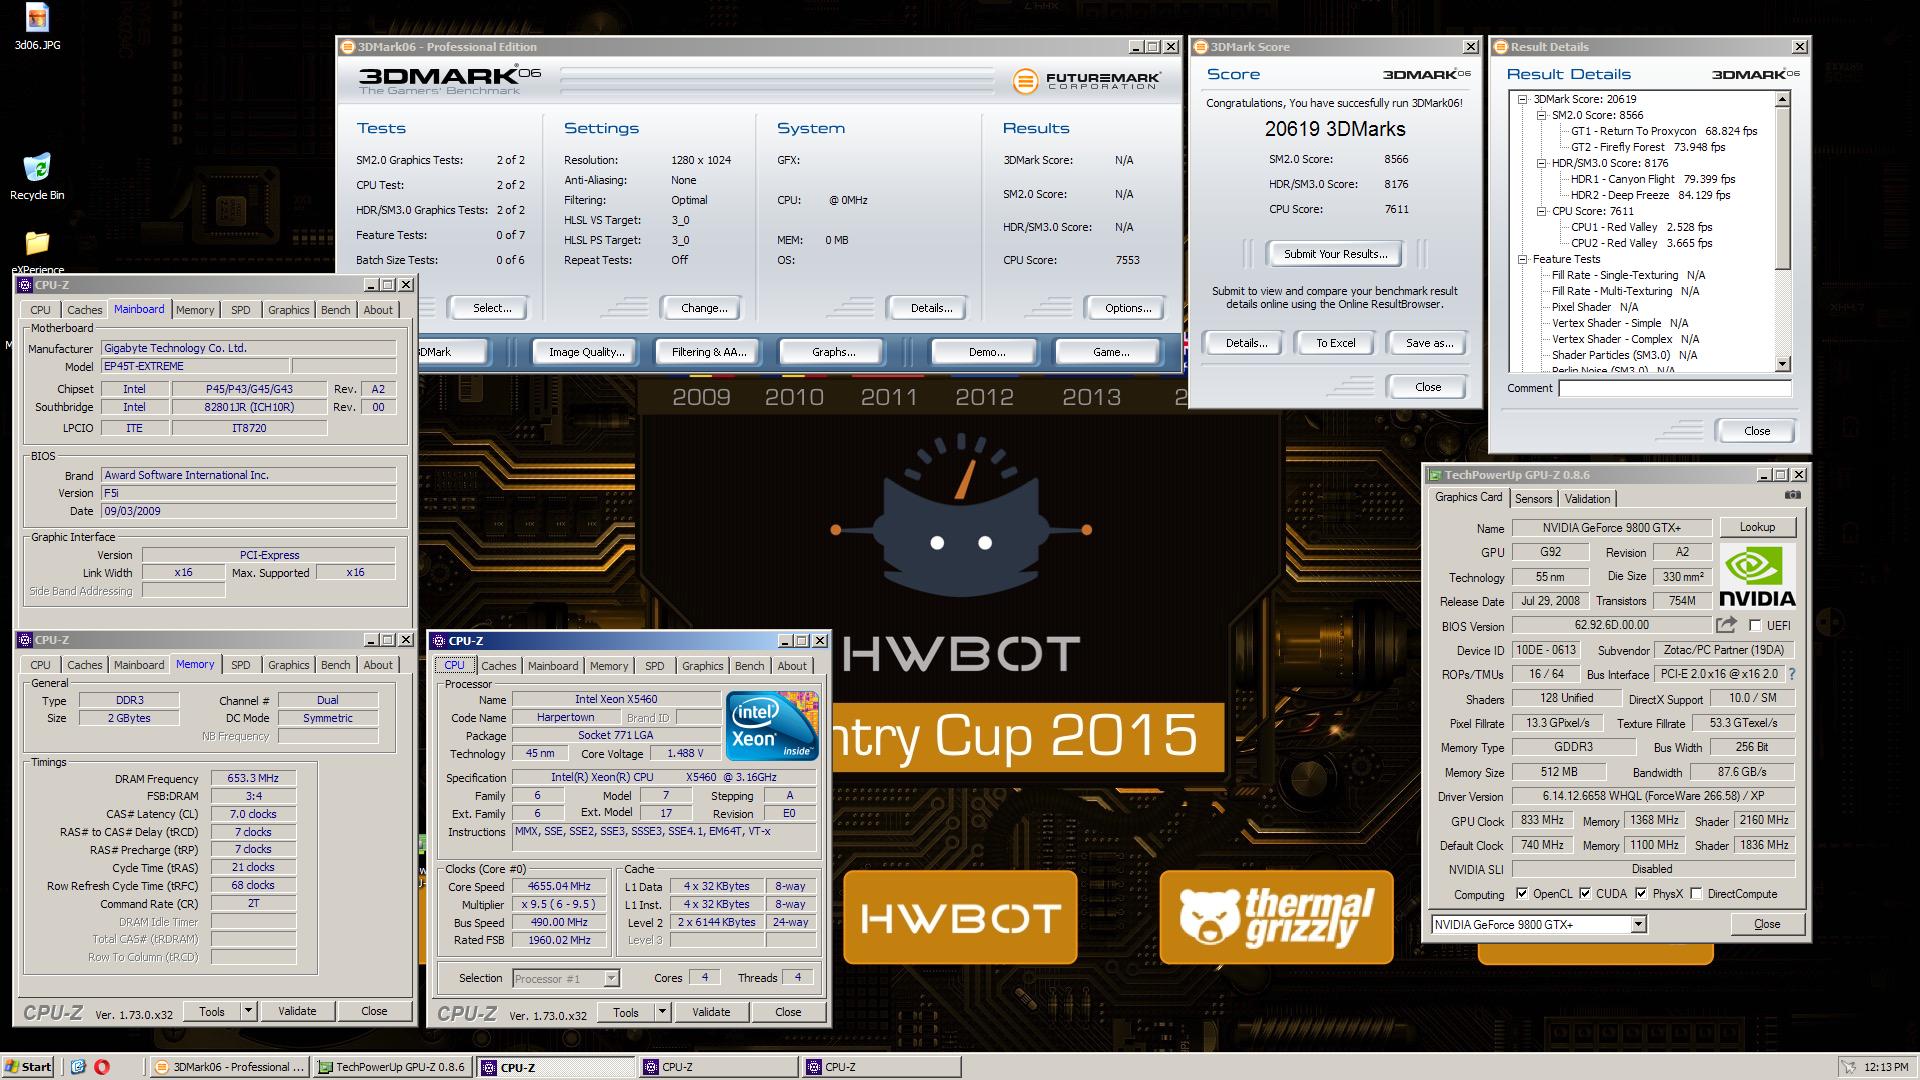Toggle the DirectCompute checkbox
The height and width of the screenshot is (1080, 1920).
(x=1696, y=894)
